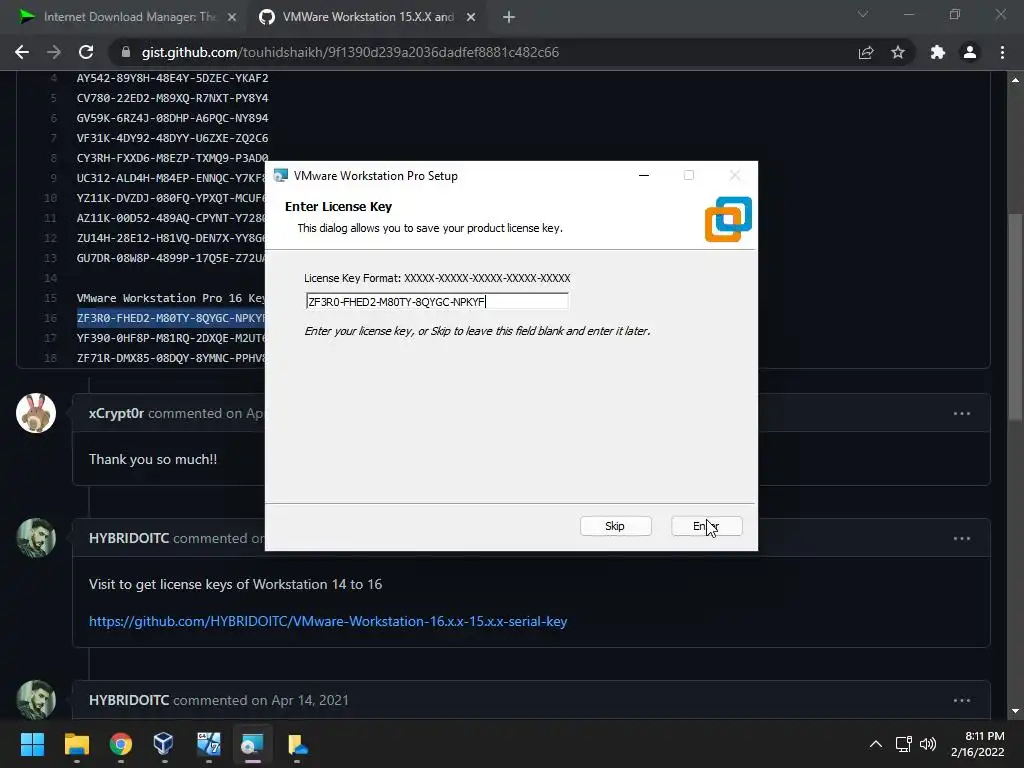Open options menu on HYBRIDOITC license keys comment
1024x768 pixels.
click(x=962, y=539)
